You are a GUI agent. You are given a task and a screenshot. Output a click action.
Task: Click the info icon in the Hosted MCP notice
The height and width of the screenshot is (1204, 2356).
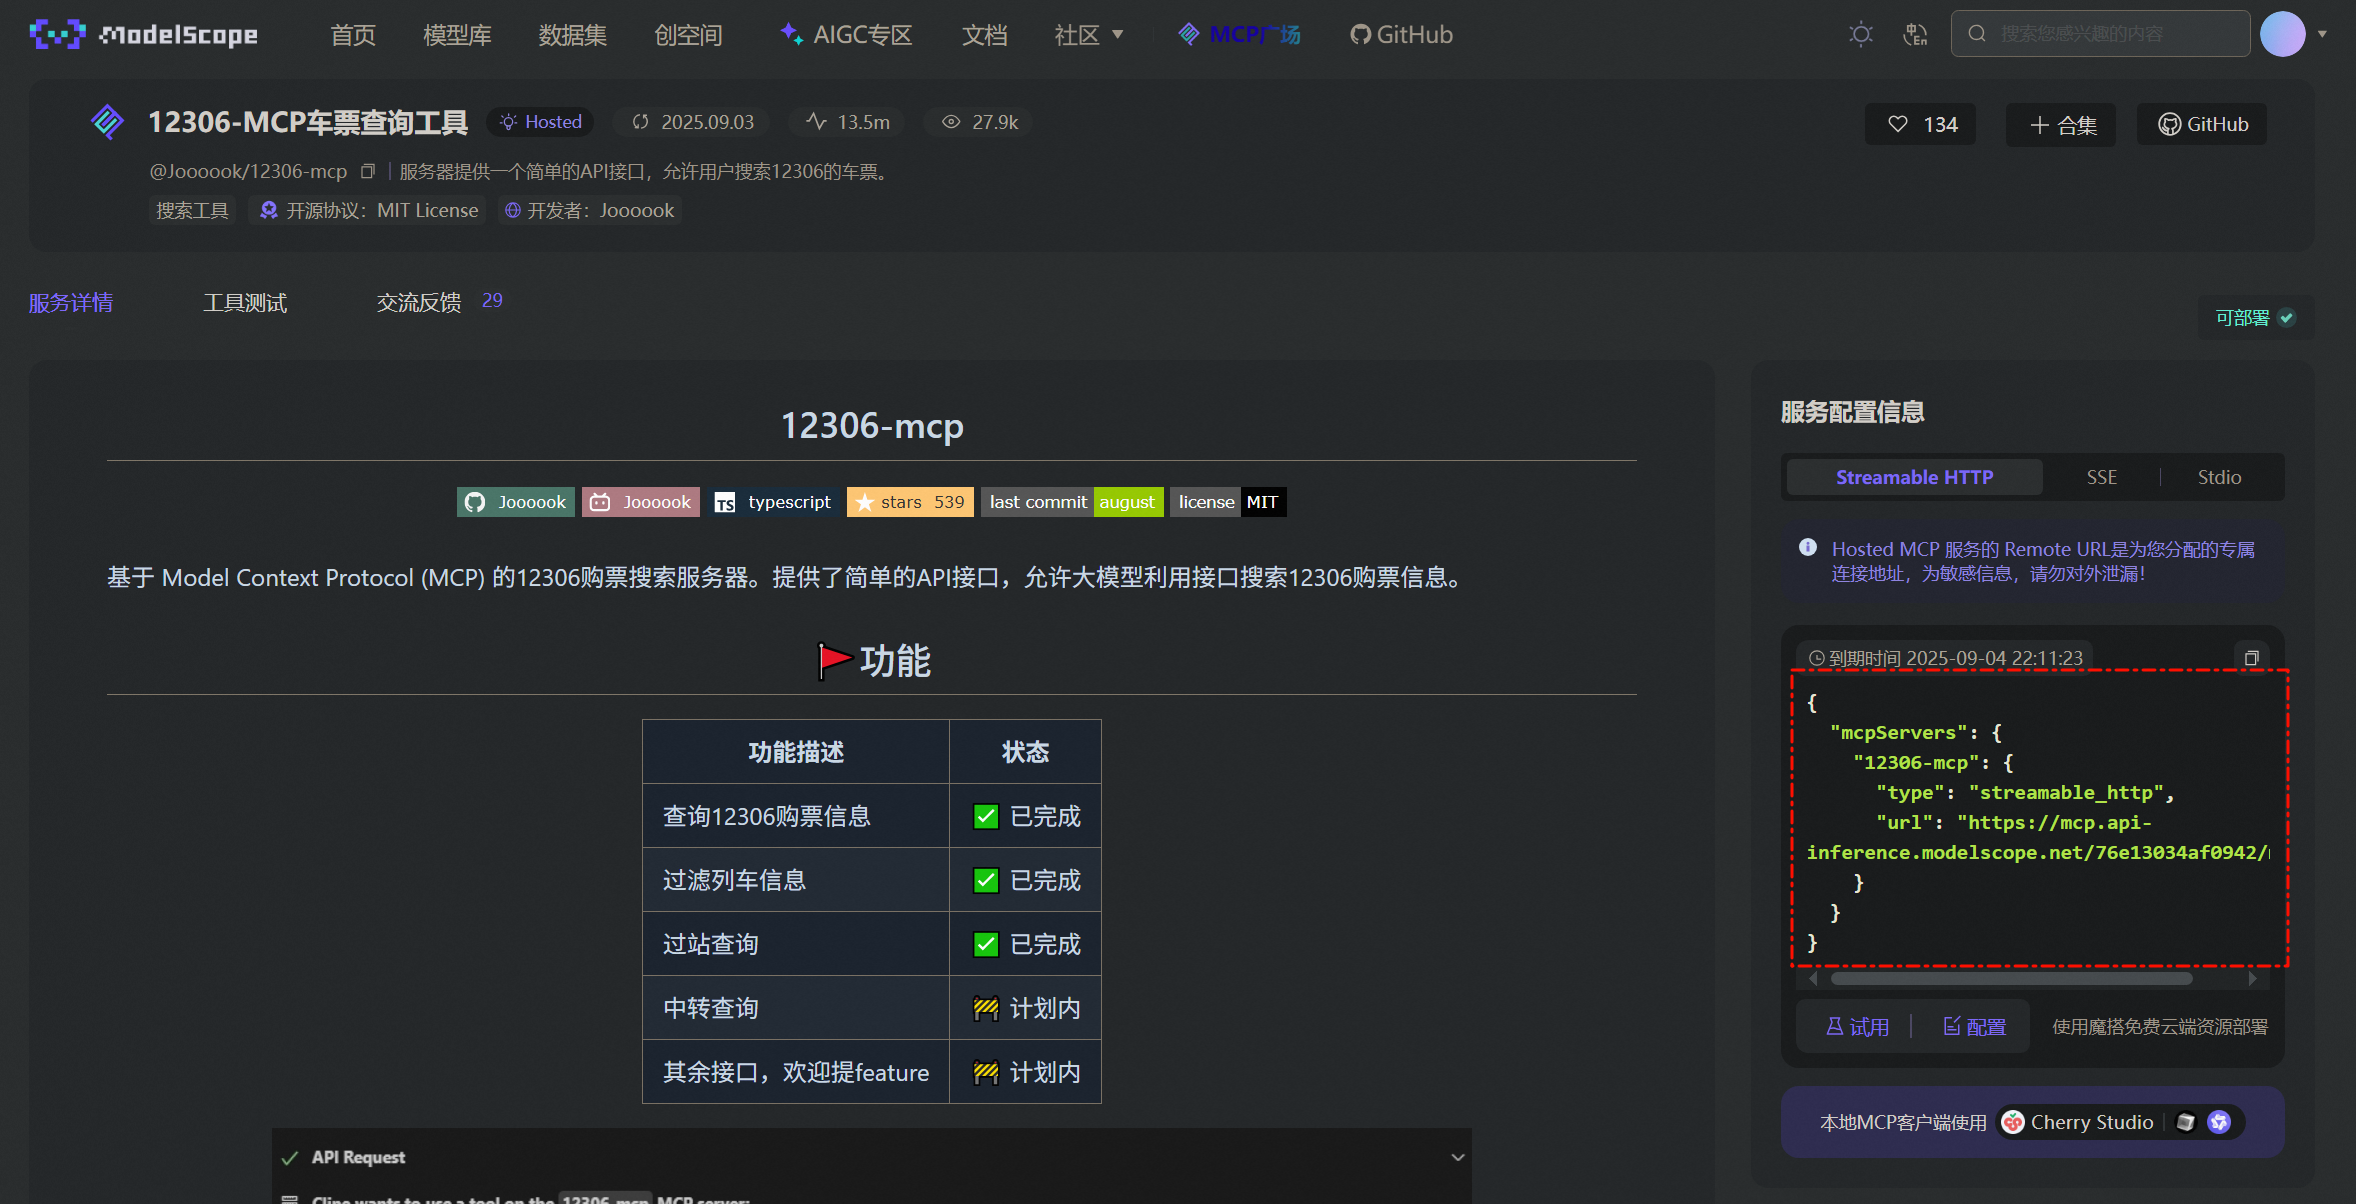[x=1807, y=548]
